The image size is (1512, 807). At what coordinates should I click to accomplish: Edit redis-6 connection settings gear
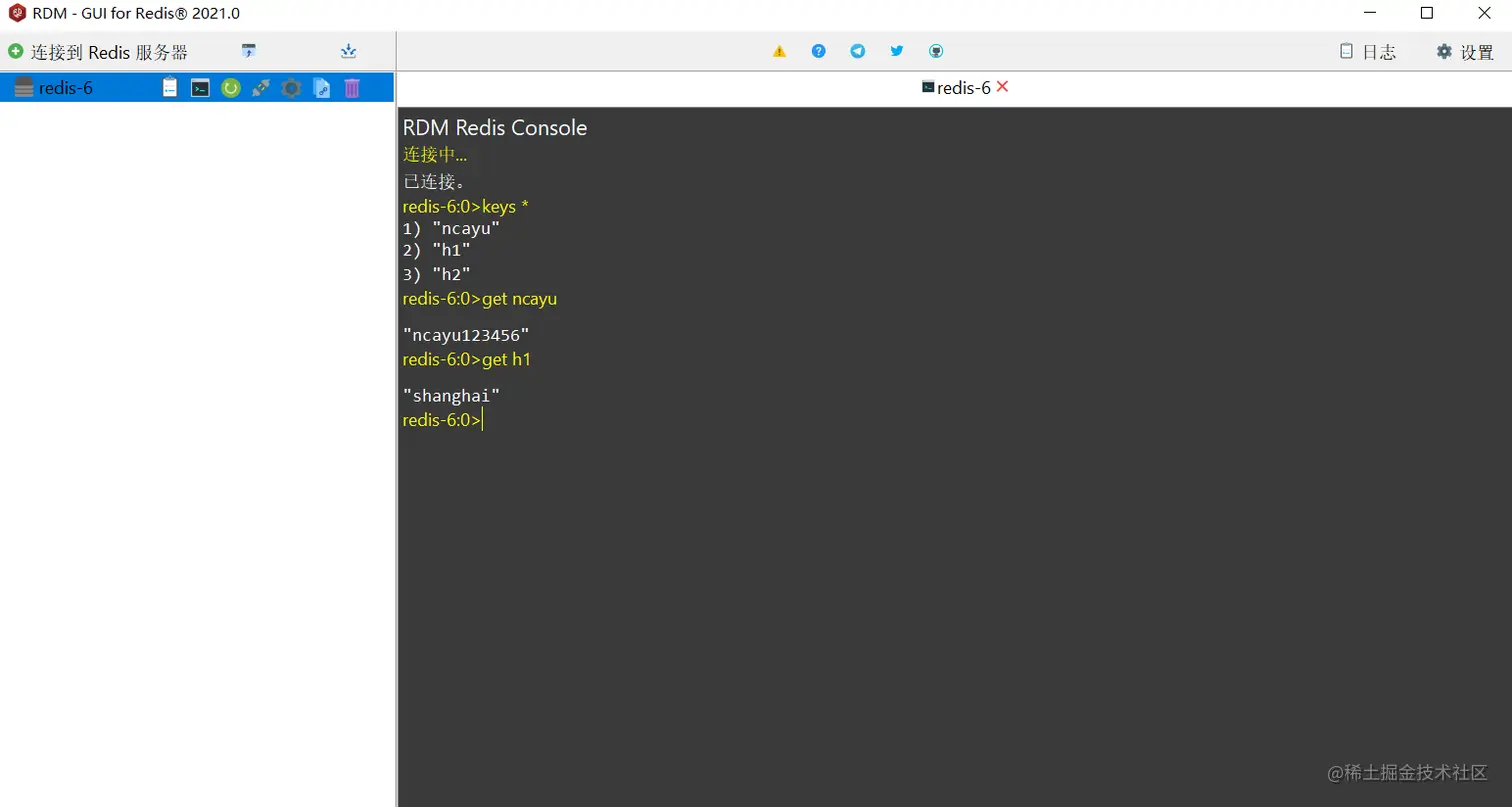(291, 88)
